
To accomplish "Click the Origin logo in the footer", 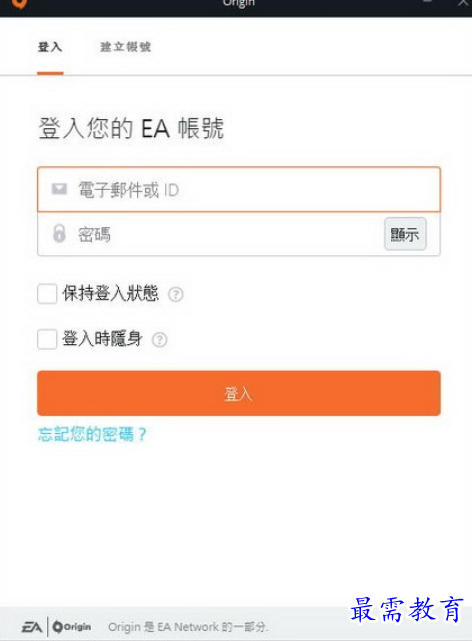I will click(72, 627).
